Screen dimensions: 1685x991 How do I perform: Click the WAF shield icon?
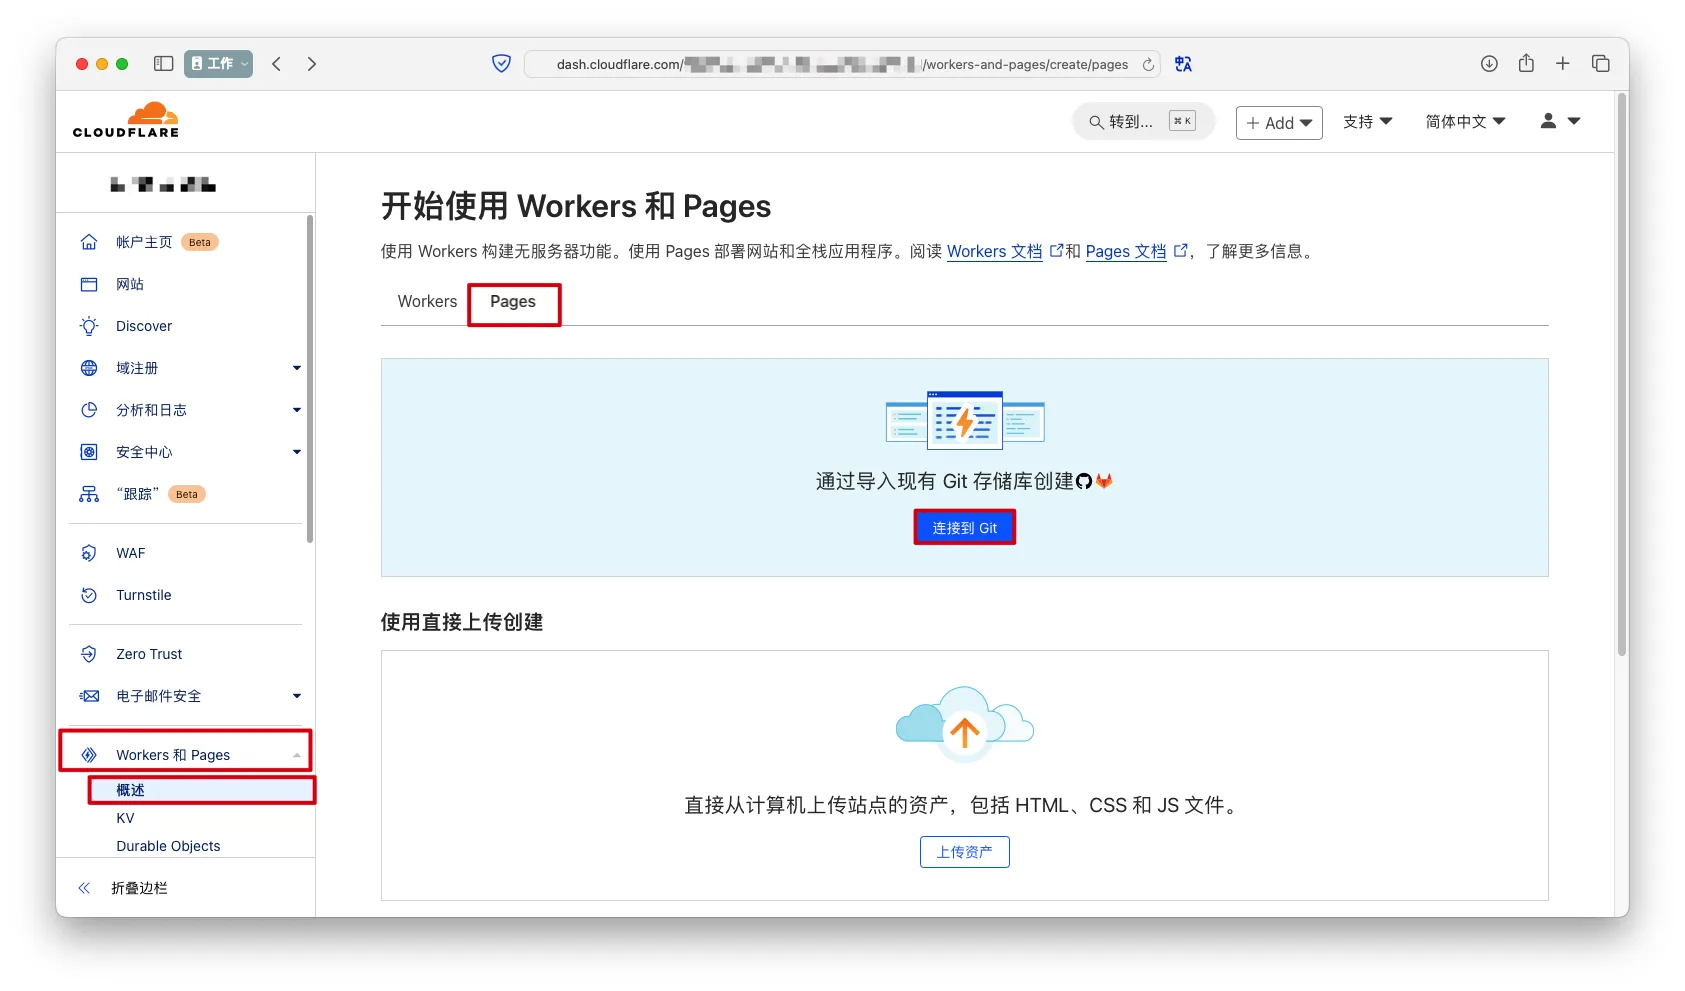(x=89, y=553)
